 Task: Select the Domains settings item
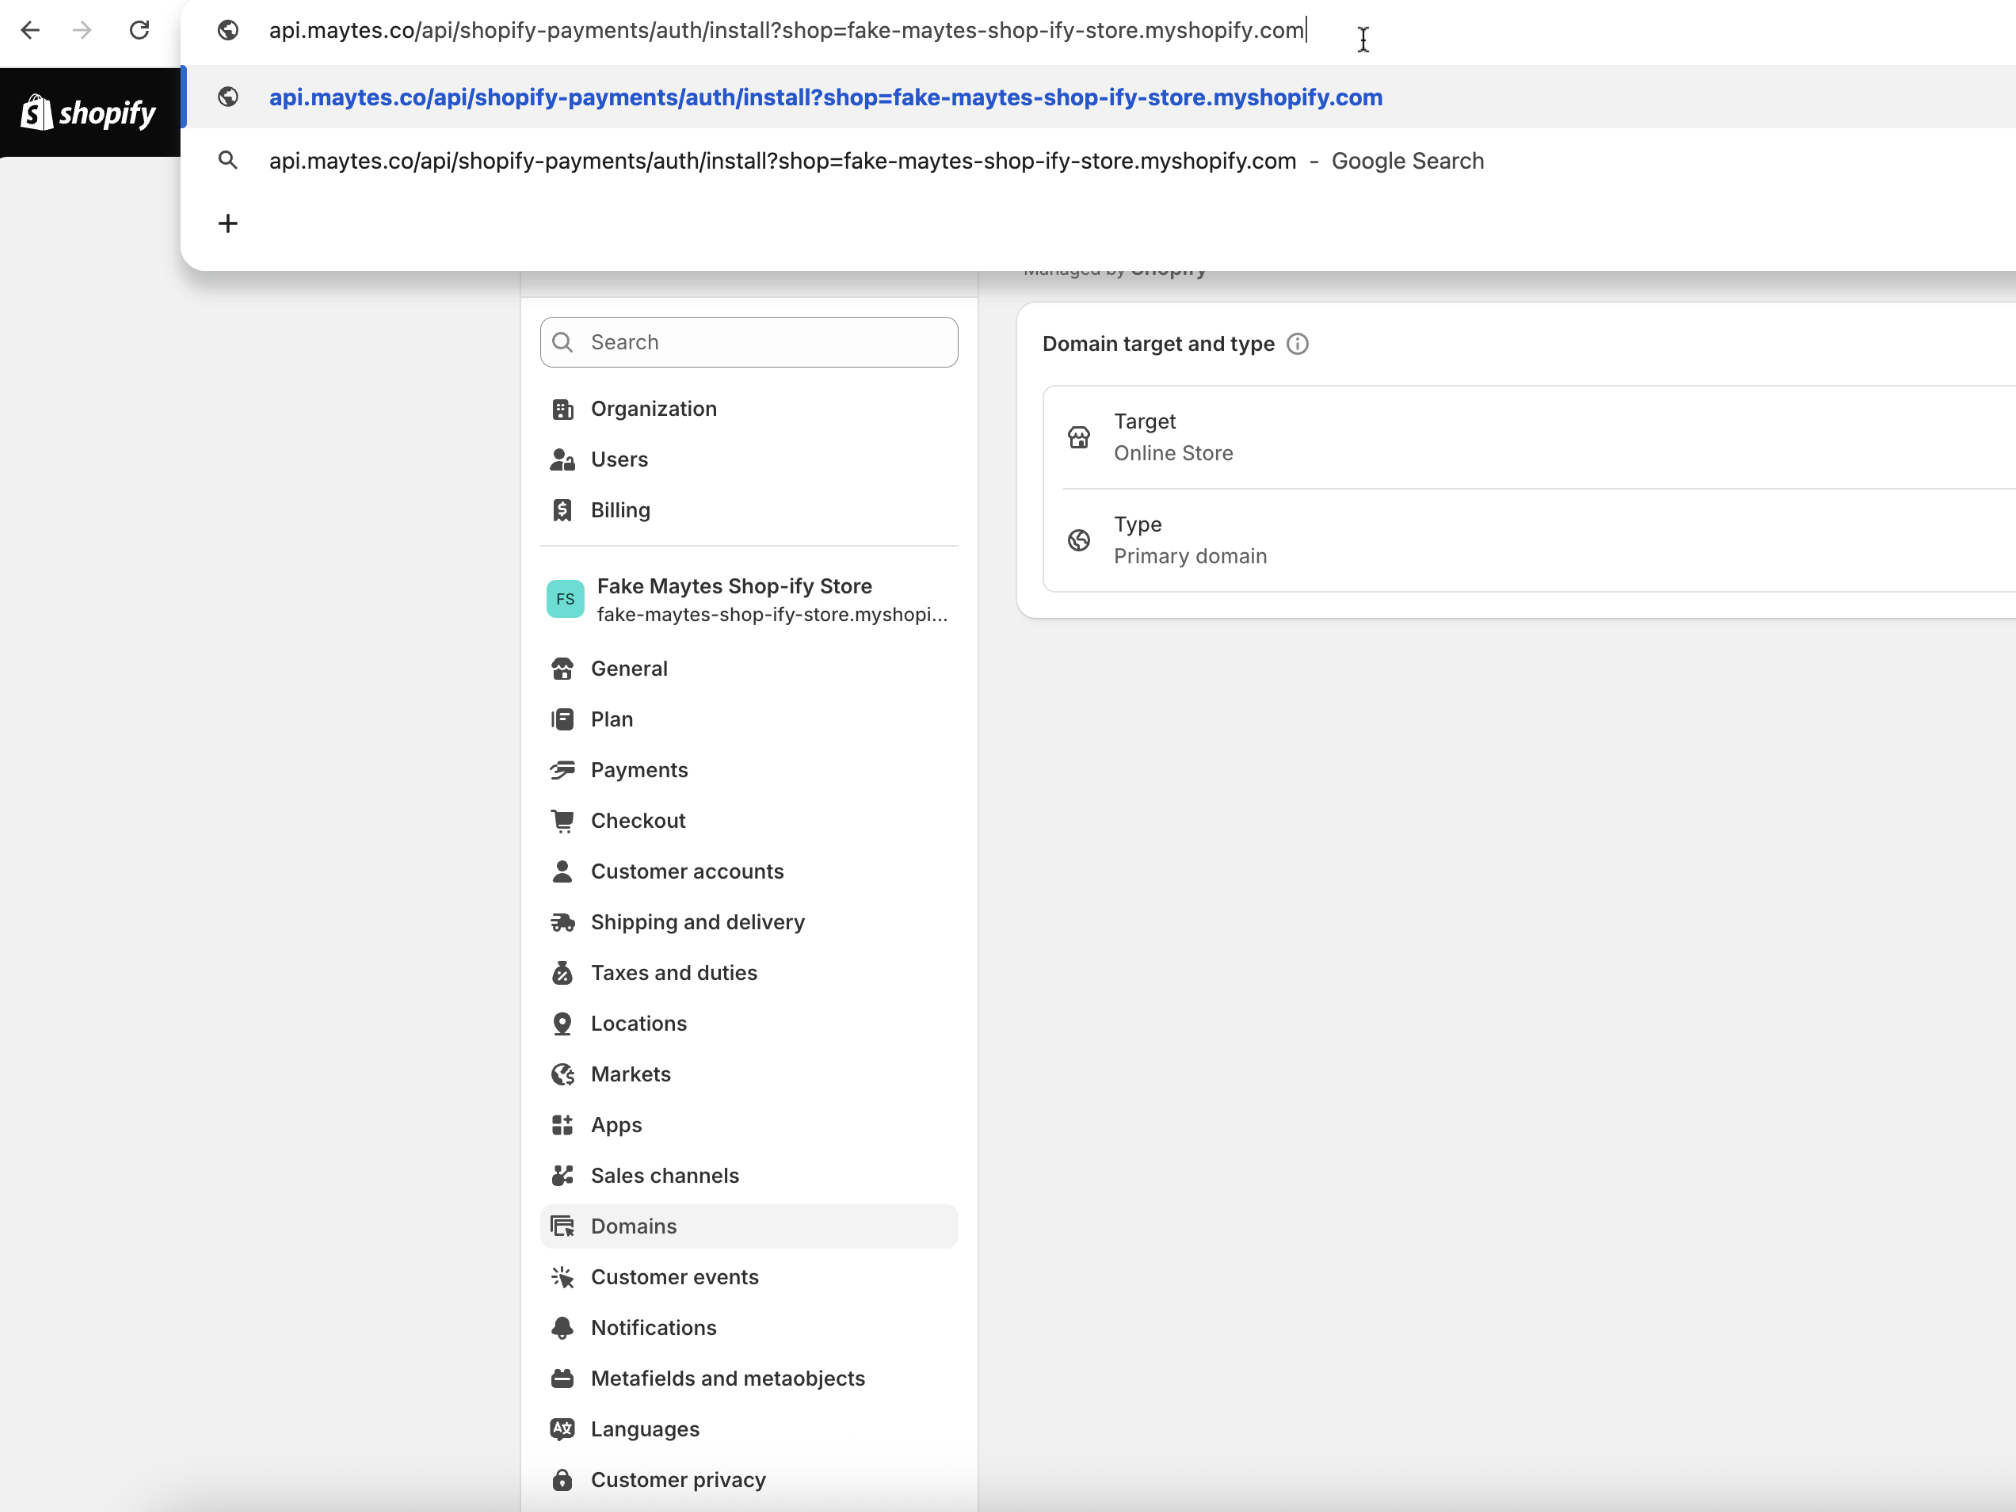(749, 1226)
